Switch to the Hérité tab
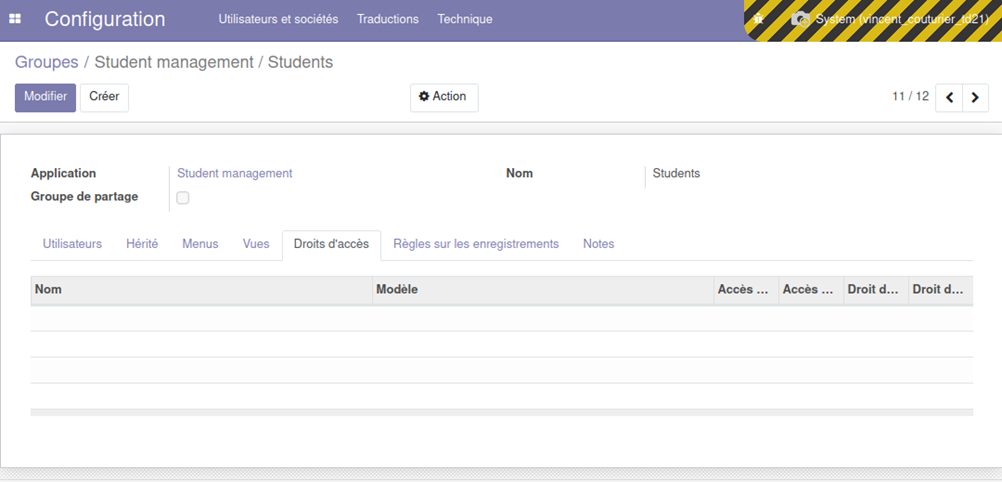The height and width of the screenshot is (482, 1002). (142, 244)
